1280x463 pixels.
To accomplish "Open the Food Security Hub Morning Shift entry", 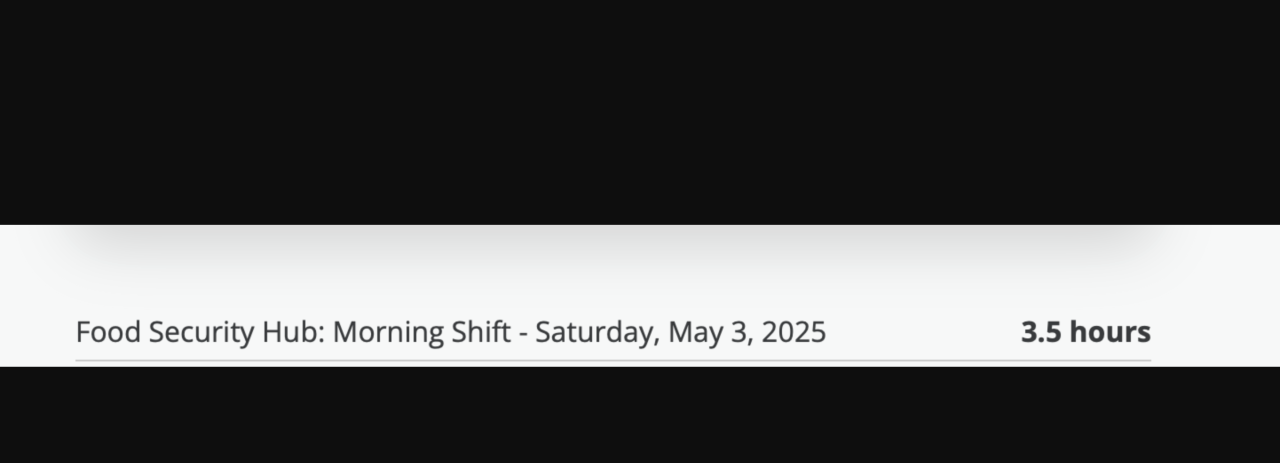I will 450,332.
